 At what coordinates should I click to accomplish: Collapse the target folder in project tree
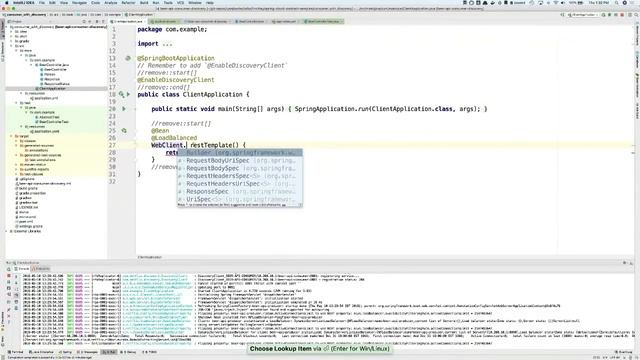(11, 136)
